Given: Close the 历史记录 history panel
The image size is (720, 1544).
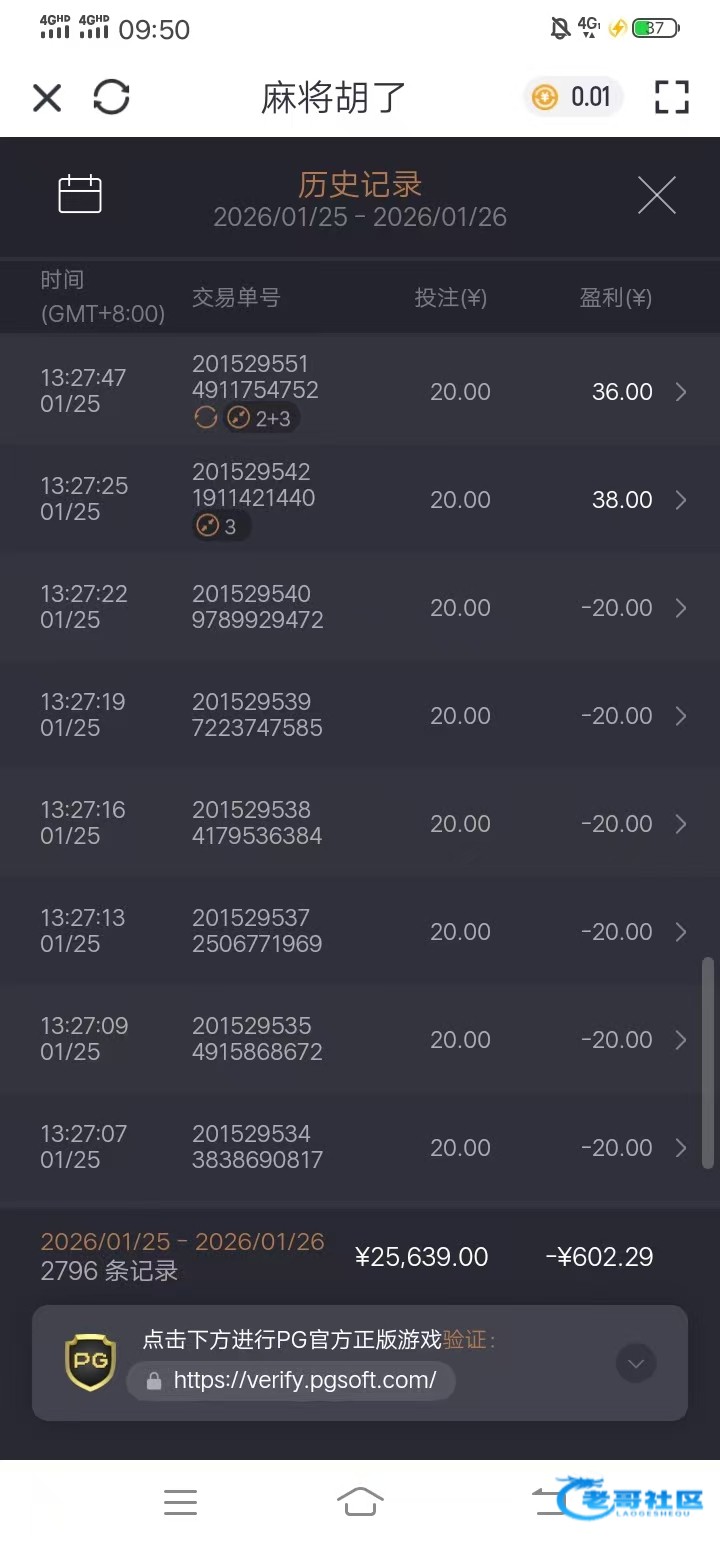Looking at the screenshot, I should [x=657, y=194].
